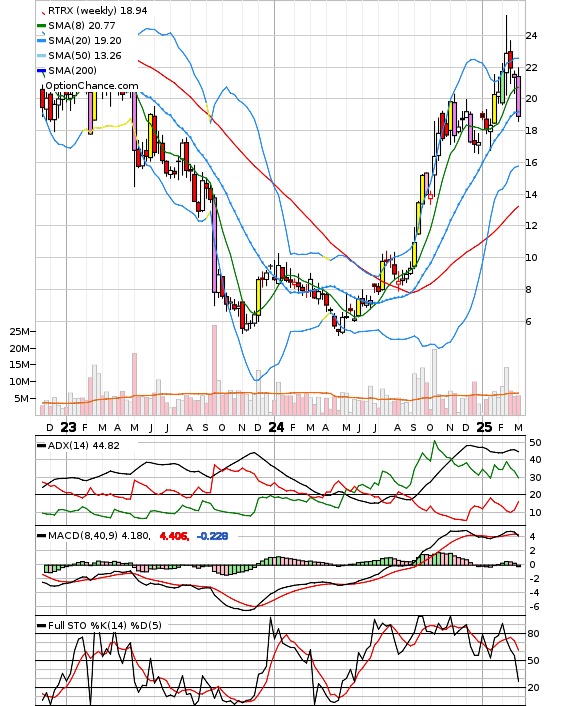The image size is (566, 706).
Task: Click the black Full STO legend marker
Action: point(41,626)
